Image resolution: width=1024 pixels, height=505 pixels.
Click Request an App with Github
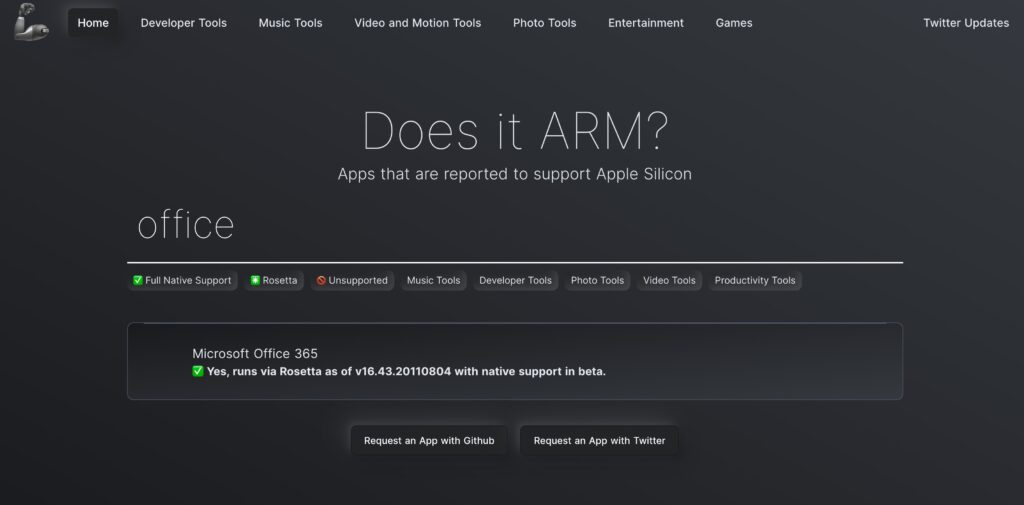pyautogui.click(x=429, y=440)
